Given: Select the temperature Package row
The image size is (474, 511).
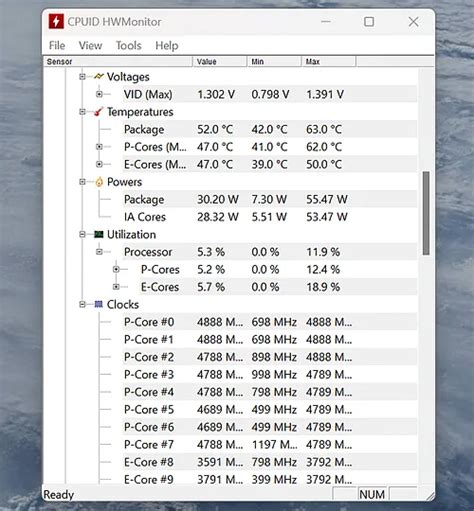Looking at the screenshot, I should (x=270, y=129).
